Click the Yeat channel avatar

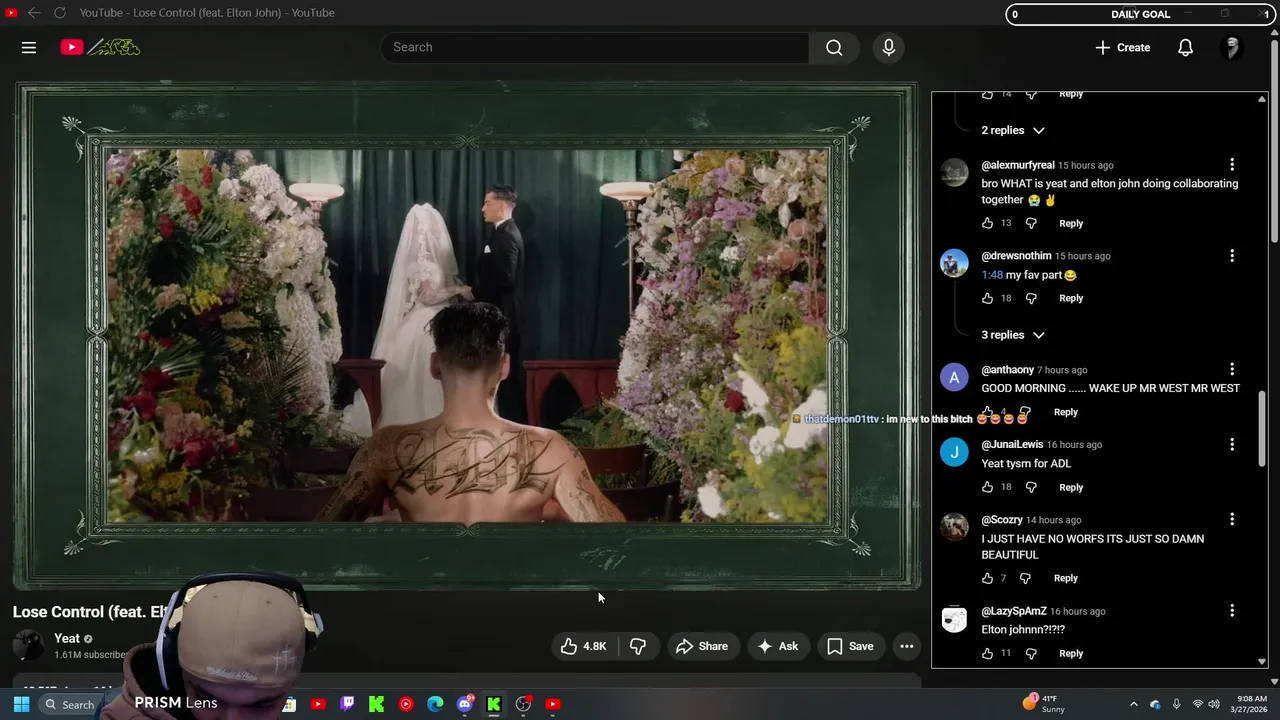click(30, 646)
